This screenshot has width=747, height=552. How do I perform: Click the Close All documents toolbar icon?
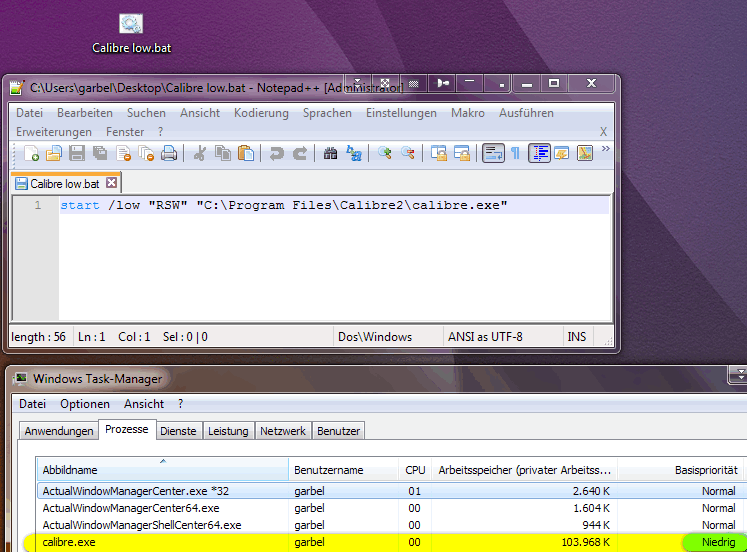tap(146, 153)
